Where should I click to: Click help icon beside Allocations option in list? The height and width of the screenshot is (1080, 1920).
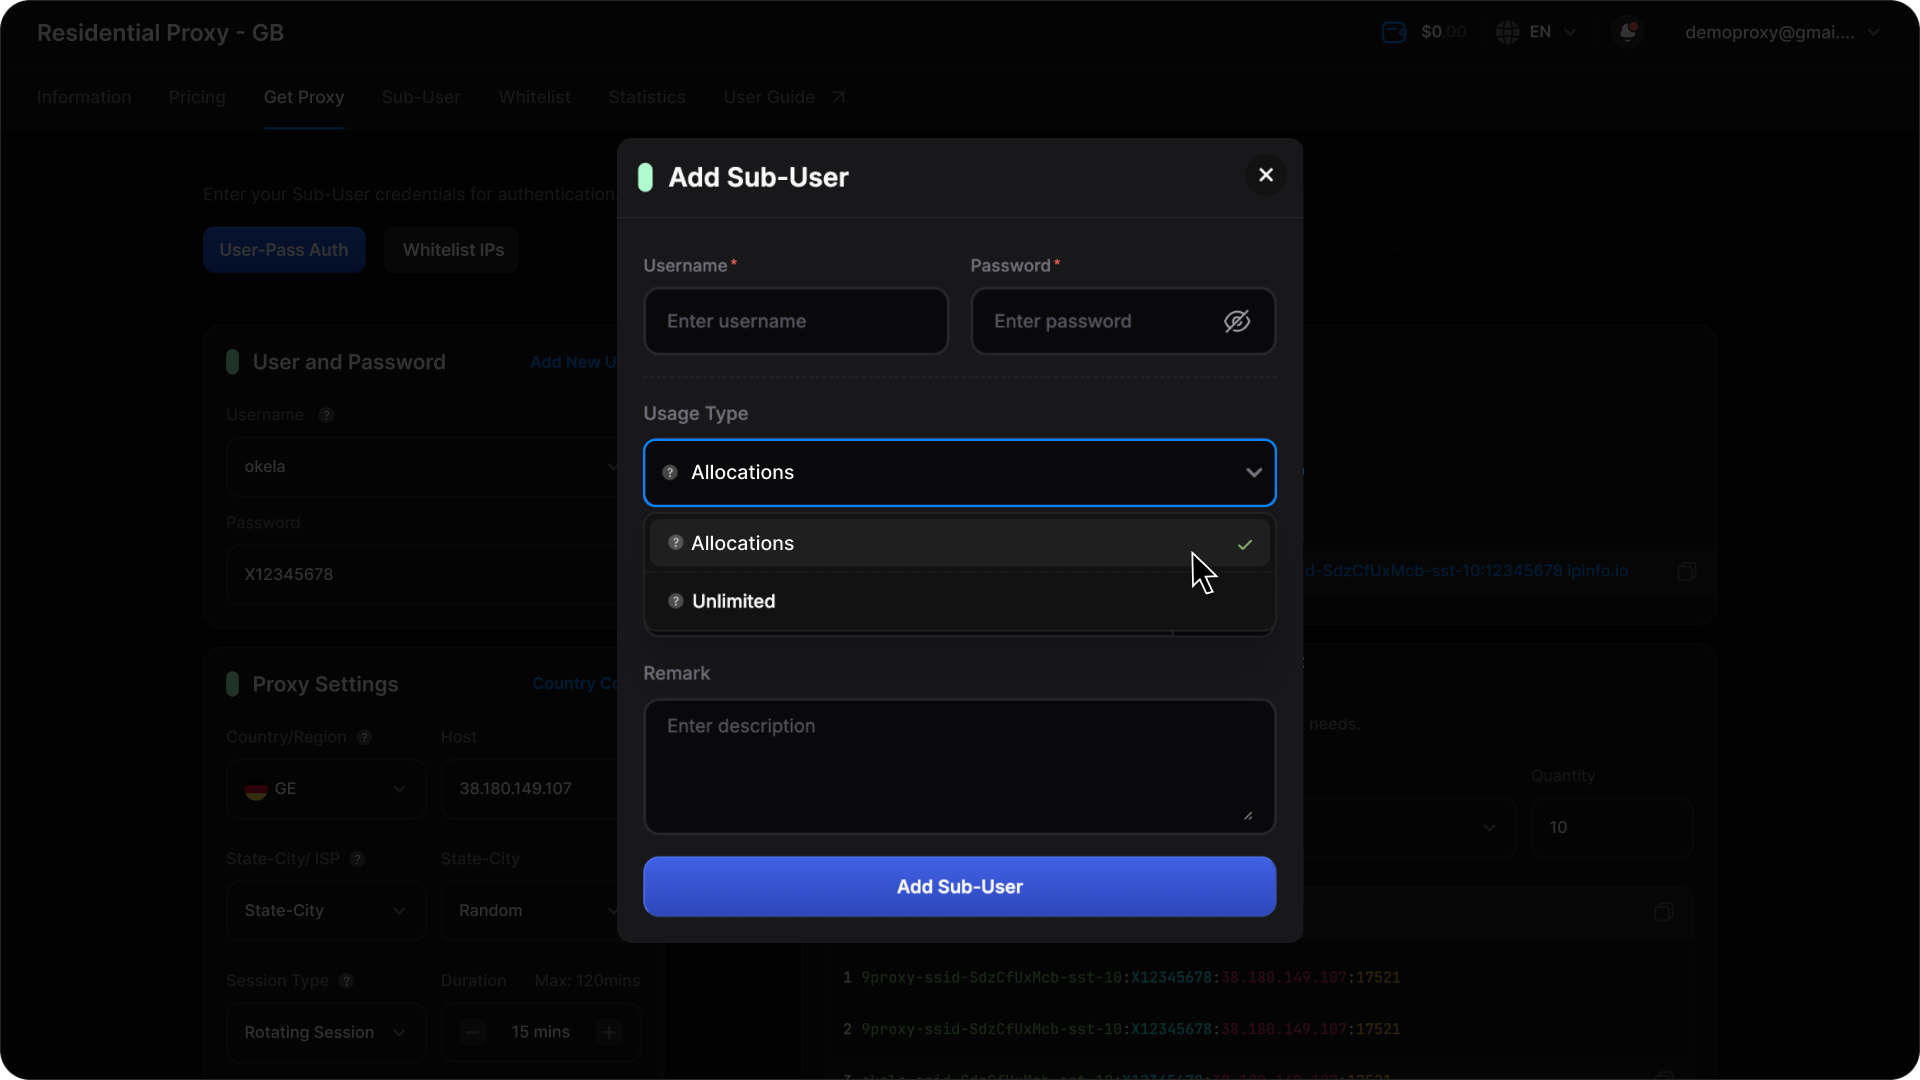pos(676,543)
